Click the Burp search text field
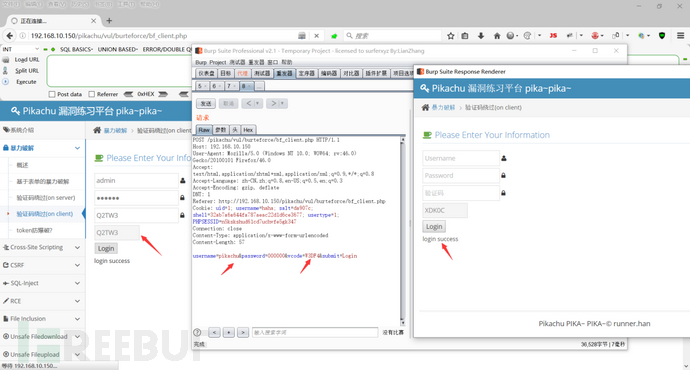 [315, 333]
